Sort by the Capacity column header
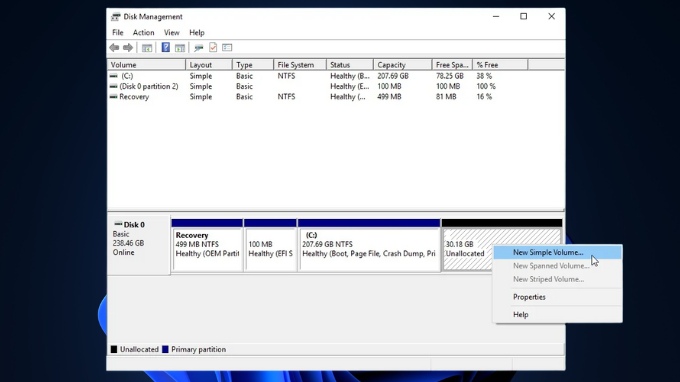The height and width of the screenshot is (382, 680). coord(403,65)
